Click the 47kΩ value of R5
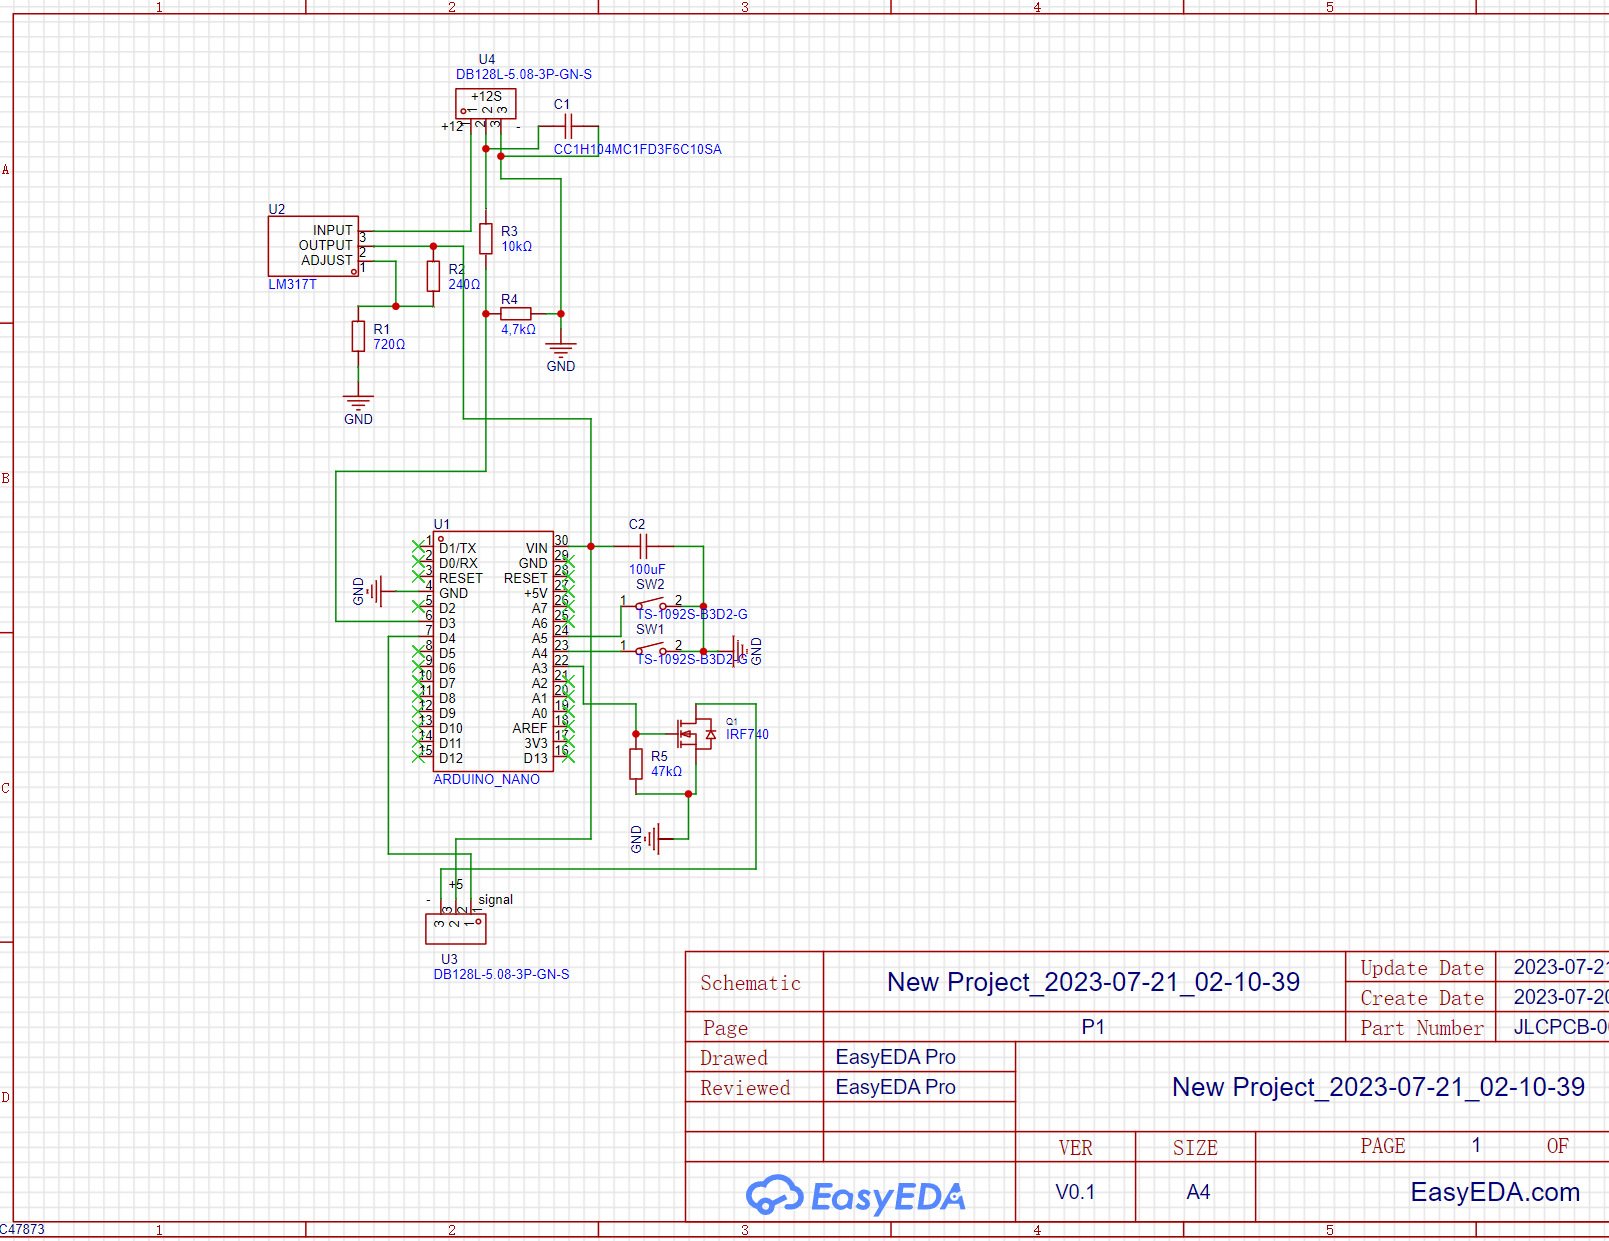 point(666,771)
